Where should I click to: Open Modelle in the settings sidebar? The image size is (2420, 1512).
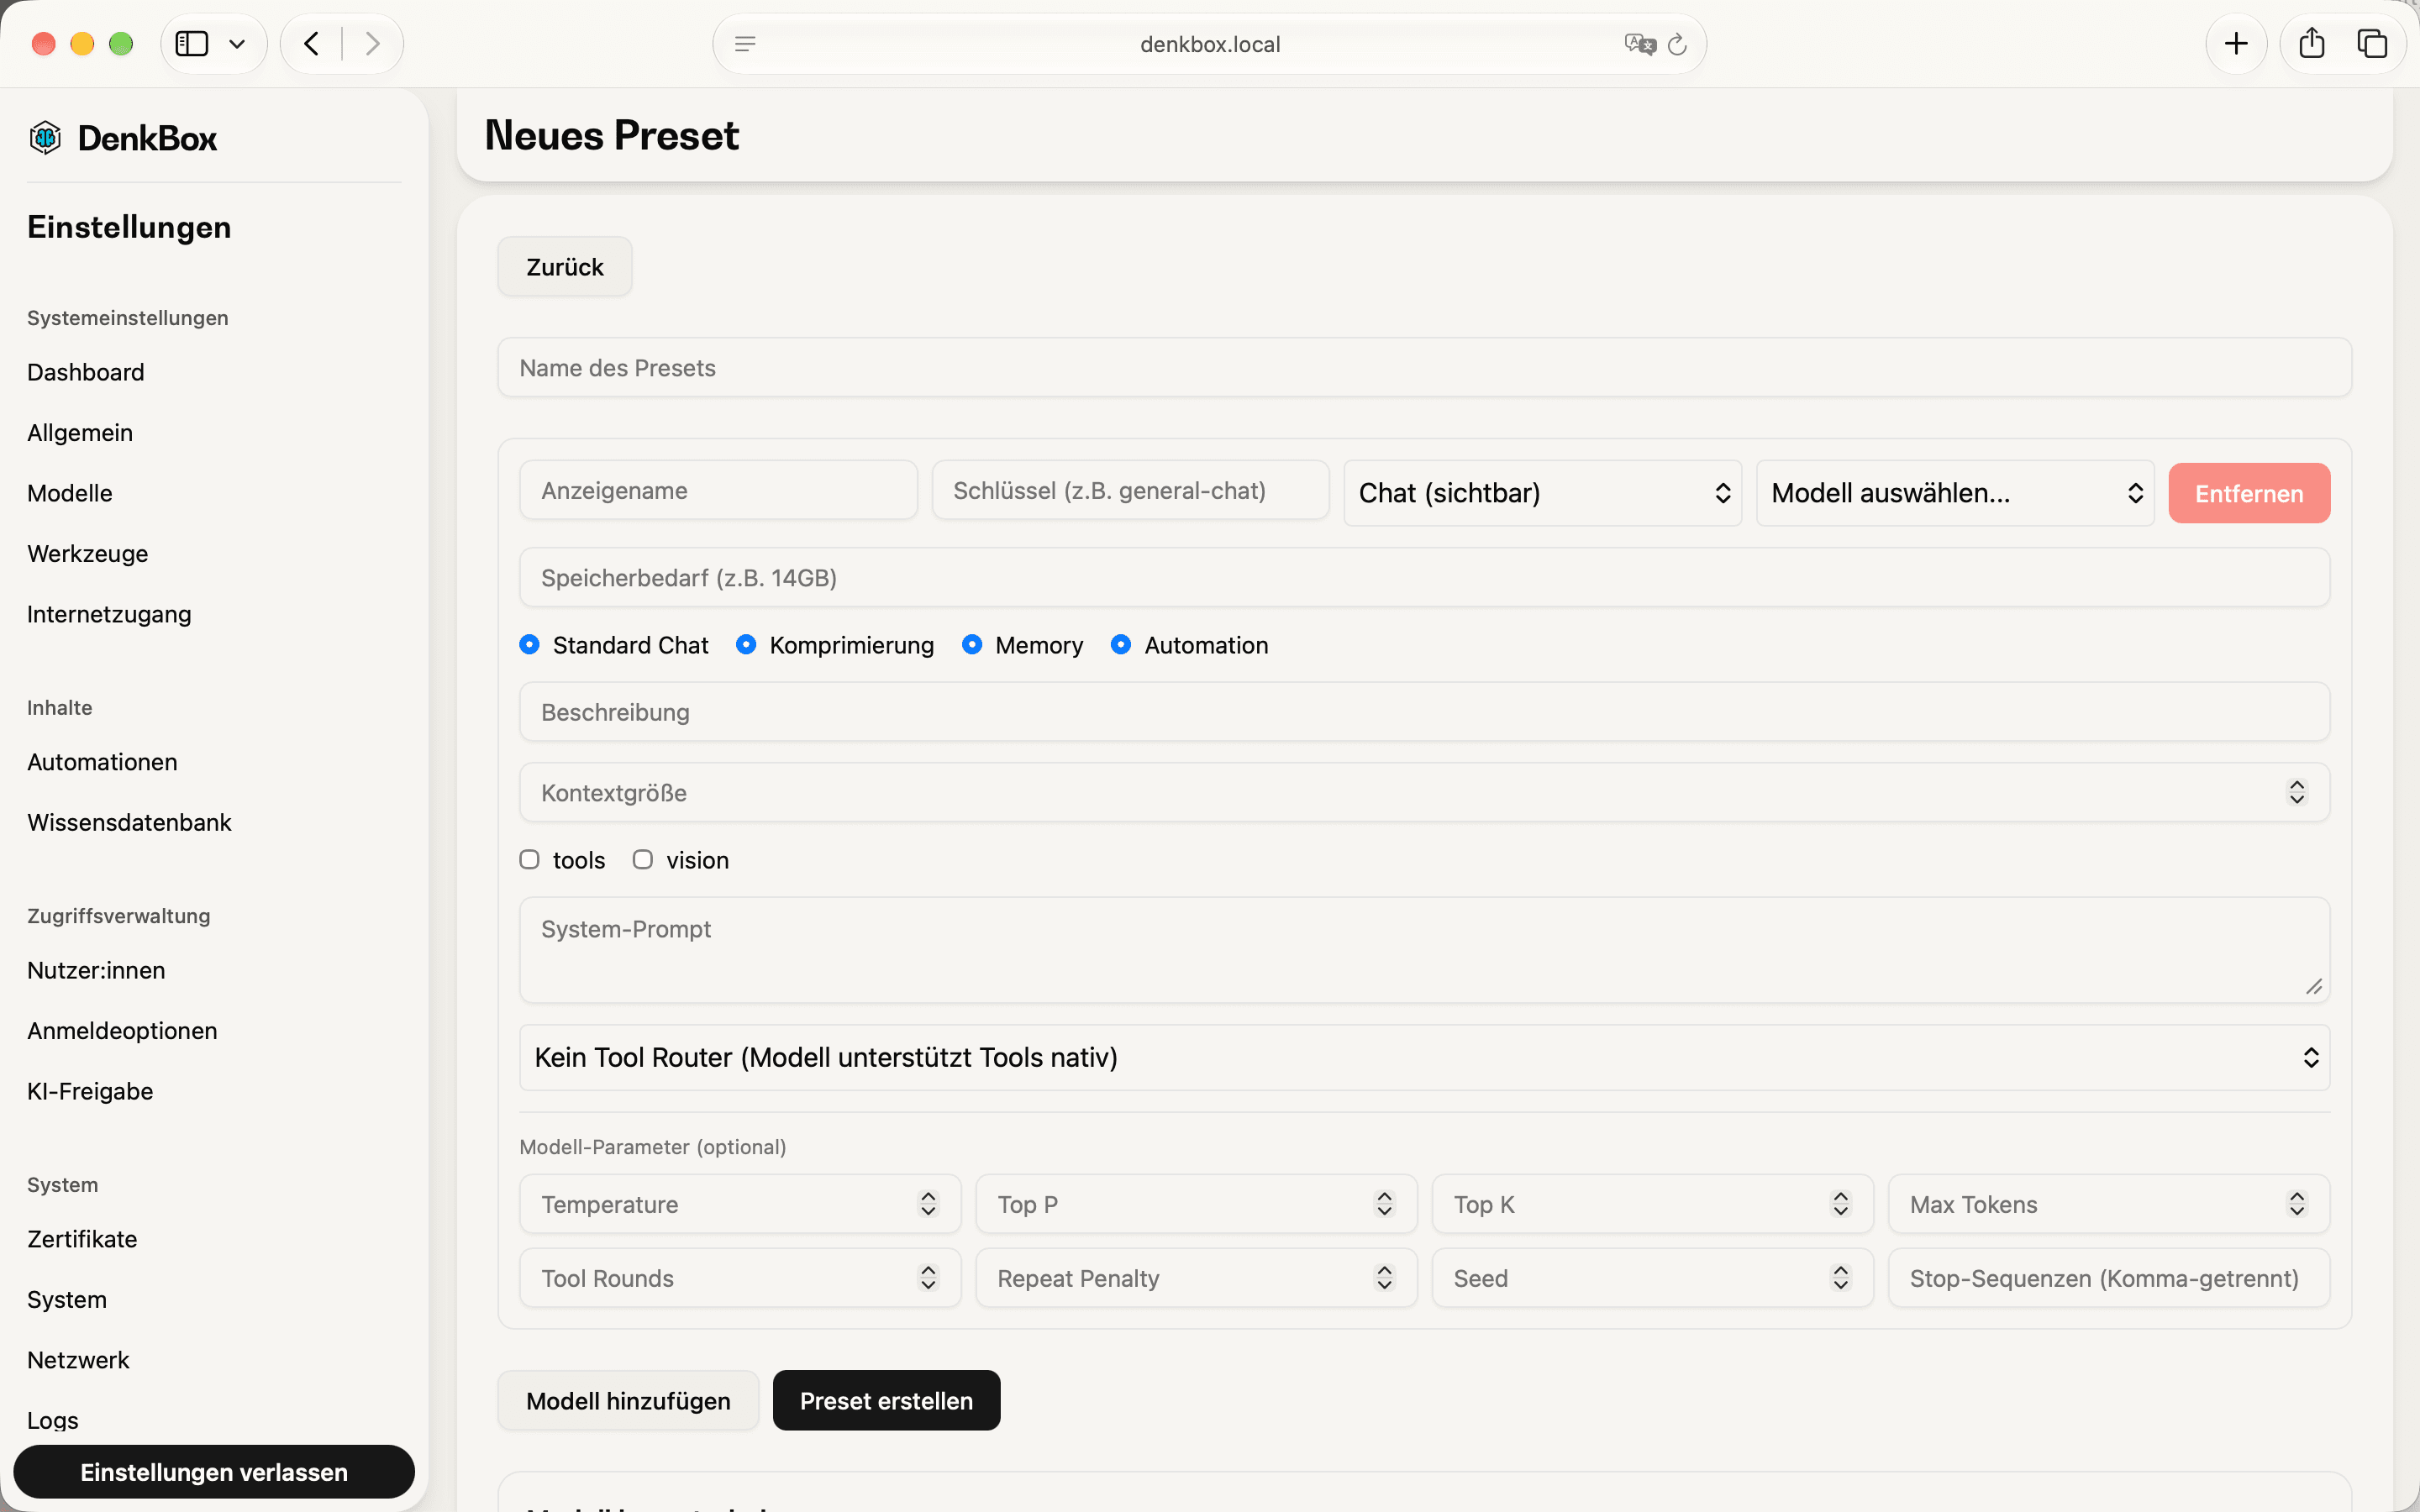coord(70,493)
